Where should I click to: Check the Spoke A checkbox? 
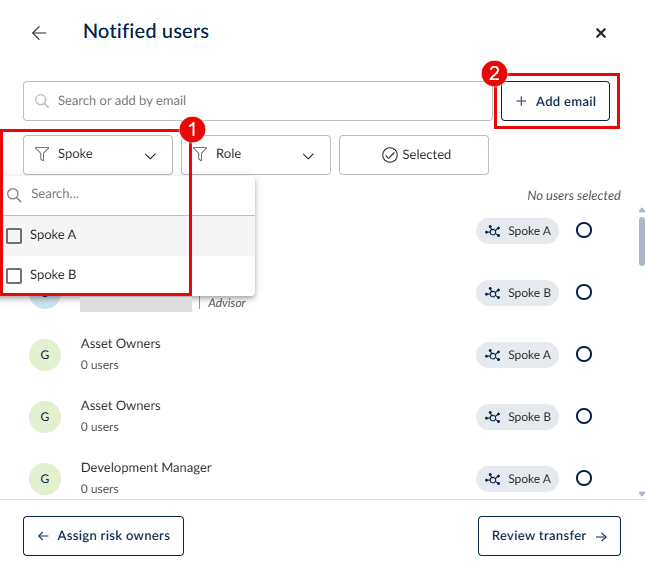15,236
